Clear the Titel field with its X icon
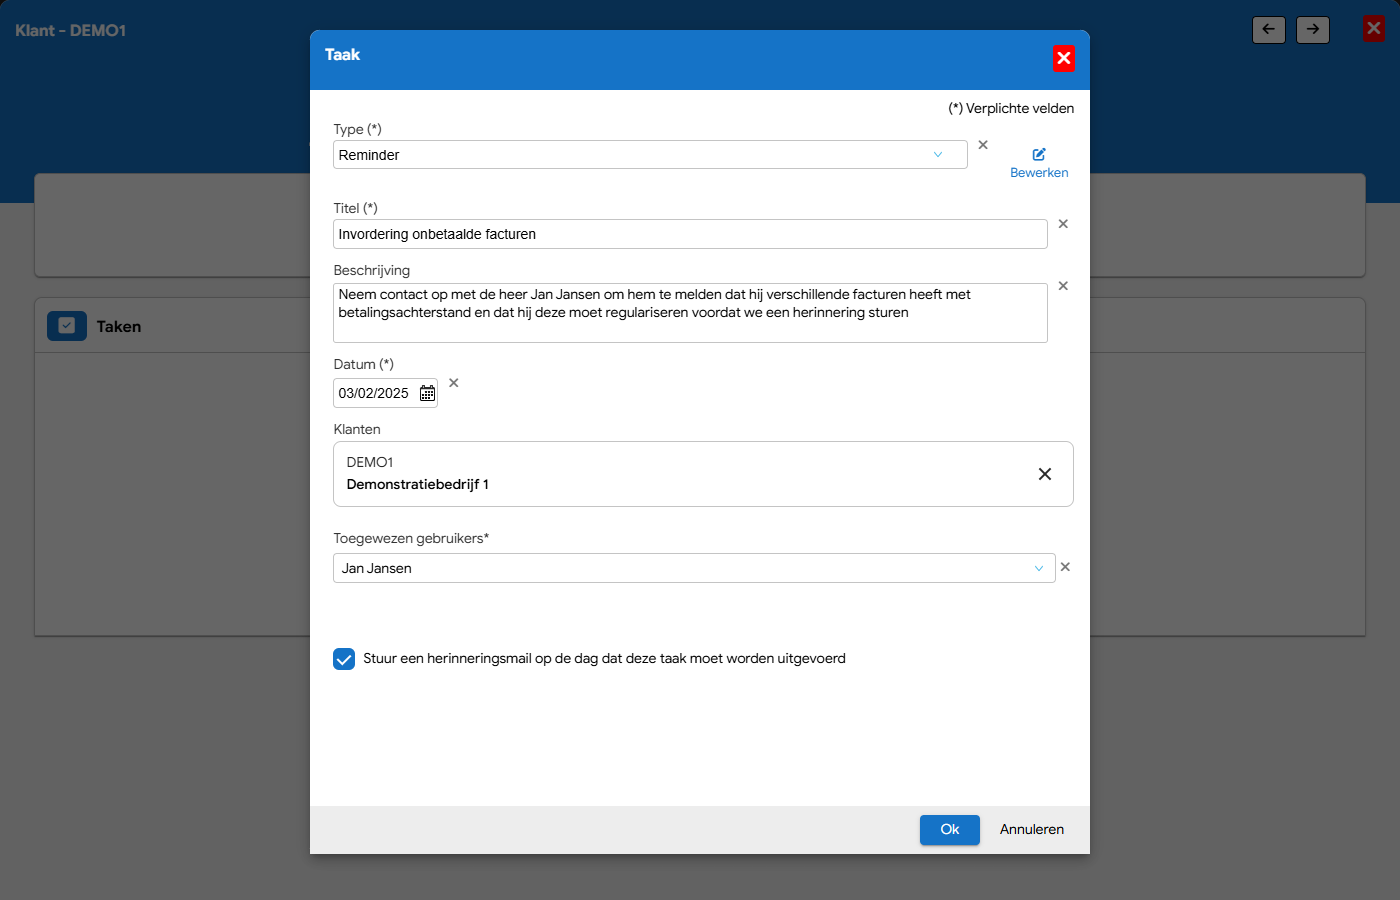The image size is (1400, 900). point(1063,224)
